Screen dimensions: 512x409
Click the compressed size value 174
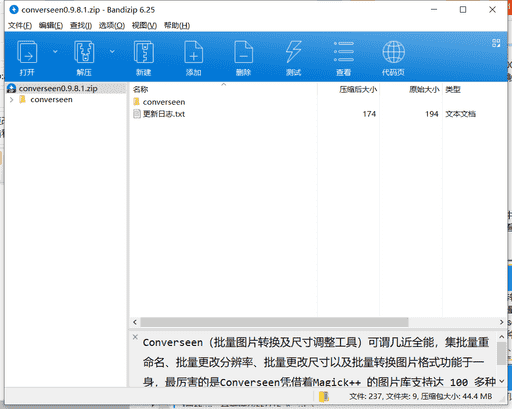click(x=369, y=114)
